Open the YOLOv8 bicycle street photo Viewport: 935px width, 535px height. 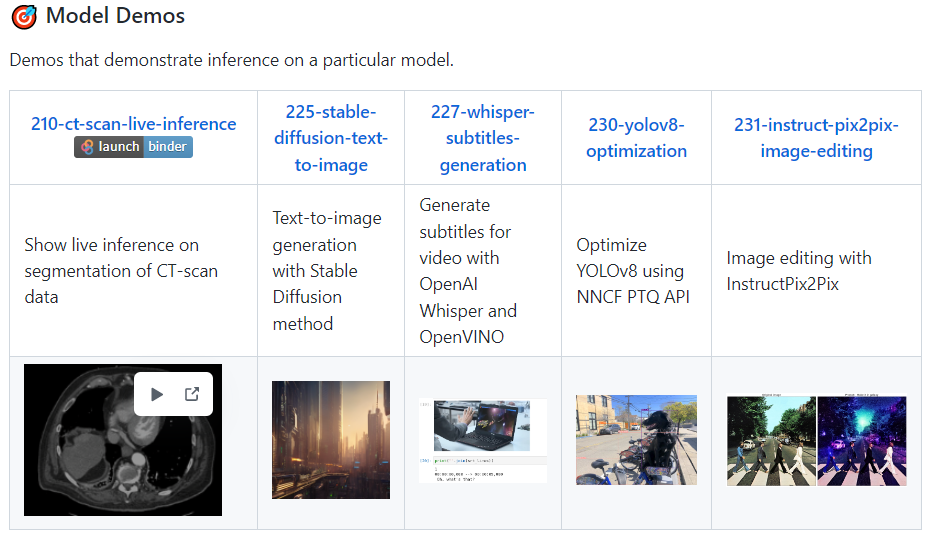pos(636,440)
